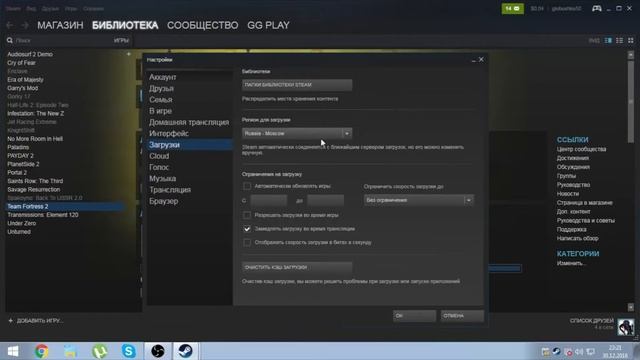Click the Steam library folders button

297,85
